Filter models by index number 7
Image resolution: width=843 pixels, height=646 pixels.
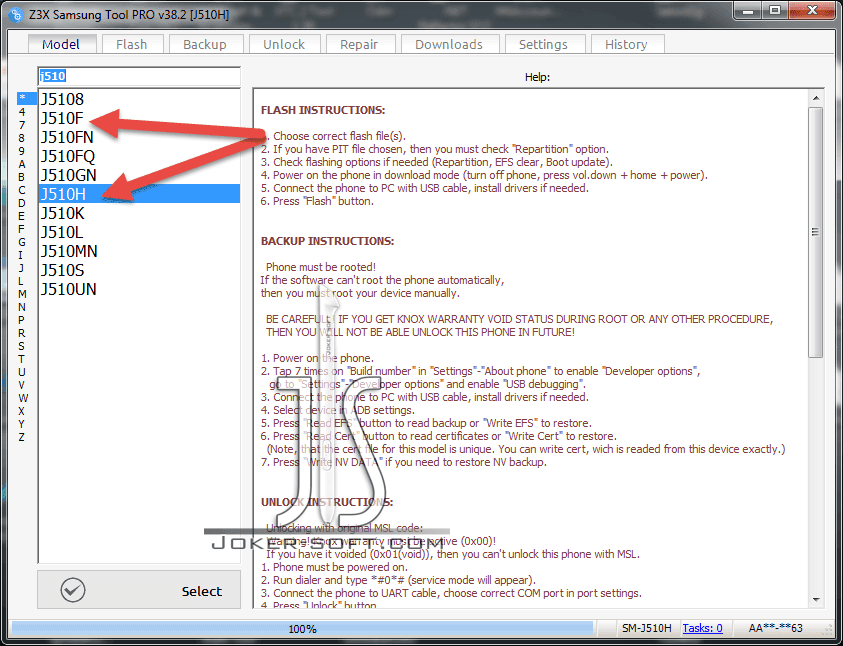22,125
